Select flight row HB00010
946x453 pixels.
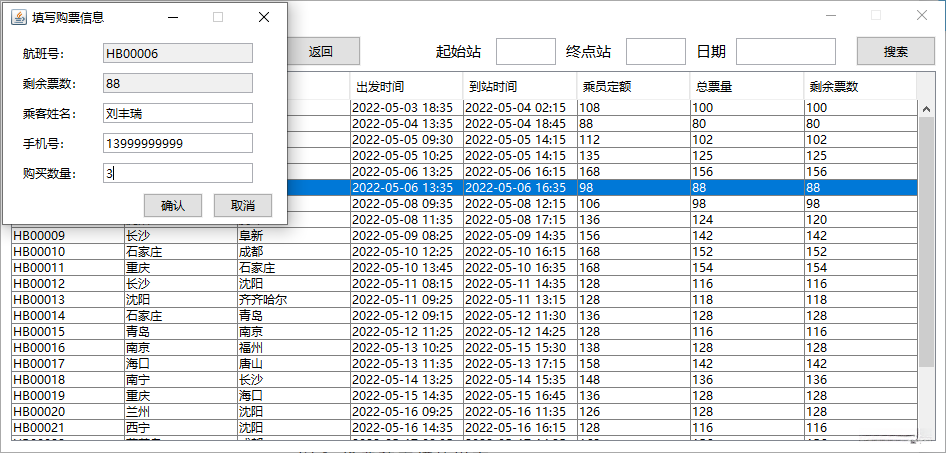pos(465,252)
